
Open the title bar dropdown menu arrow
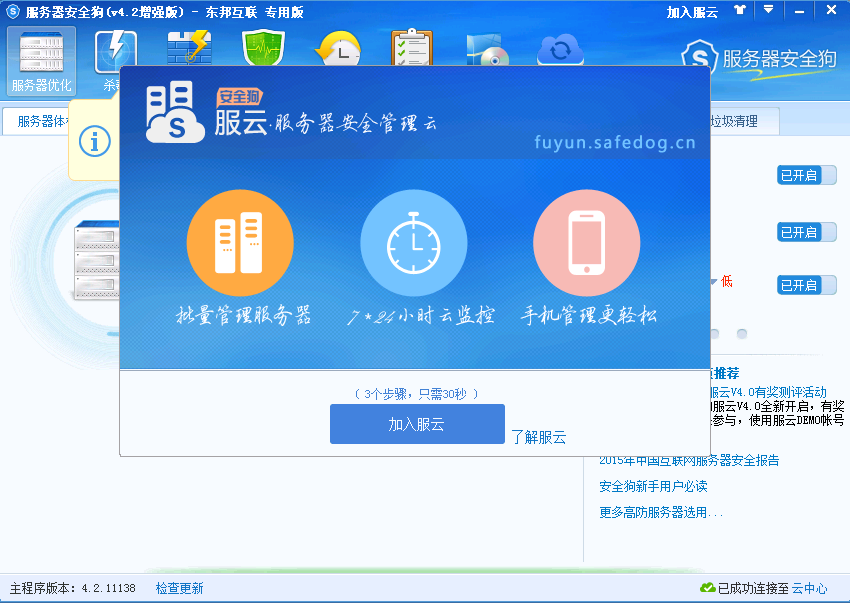pos(769,10)
